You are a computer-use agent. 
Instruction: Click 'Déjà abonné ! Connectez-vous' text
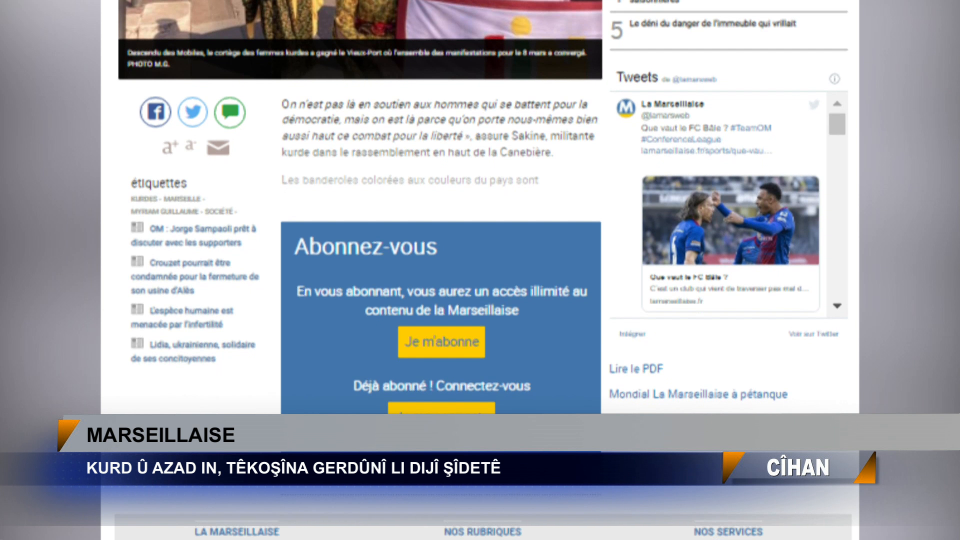pyautogui.click(x=441, y=386)
